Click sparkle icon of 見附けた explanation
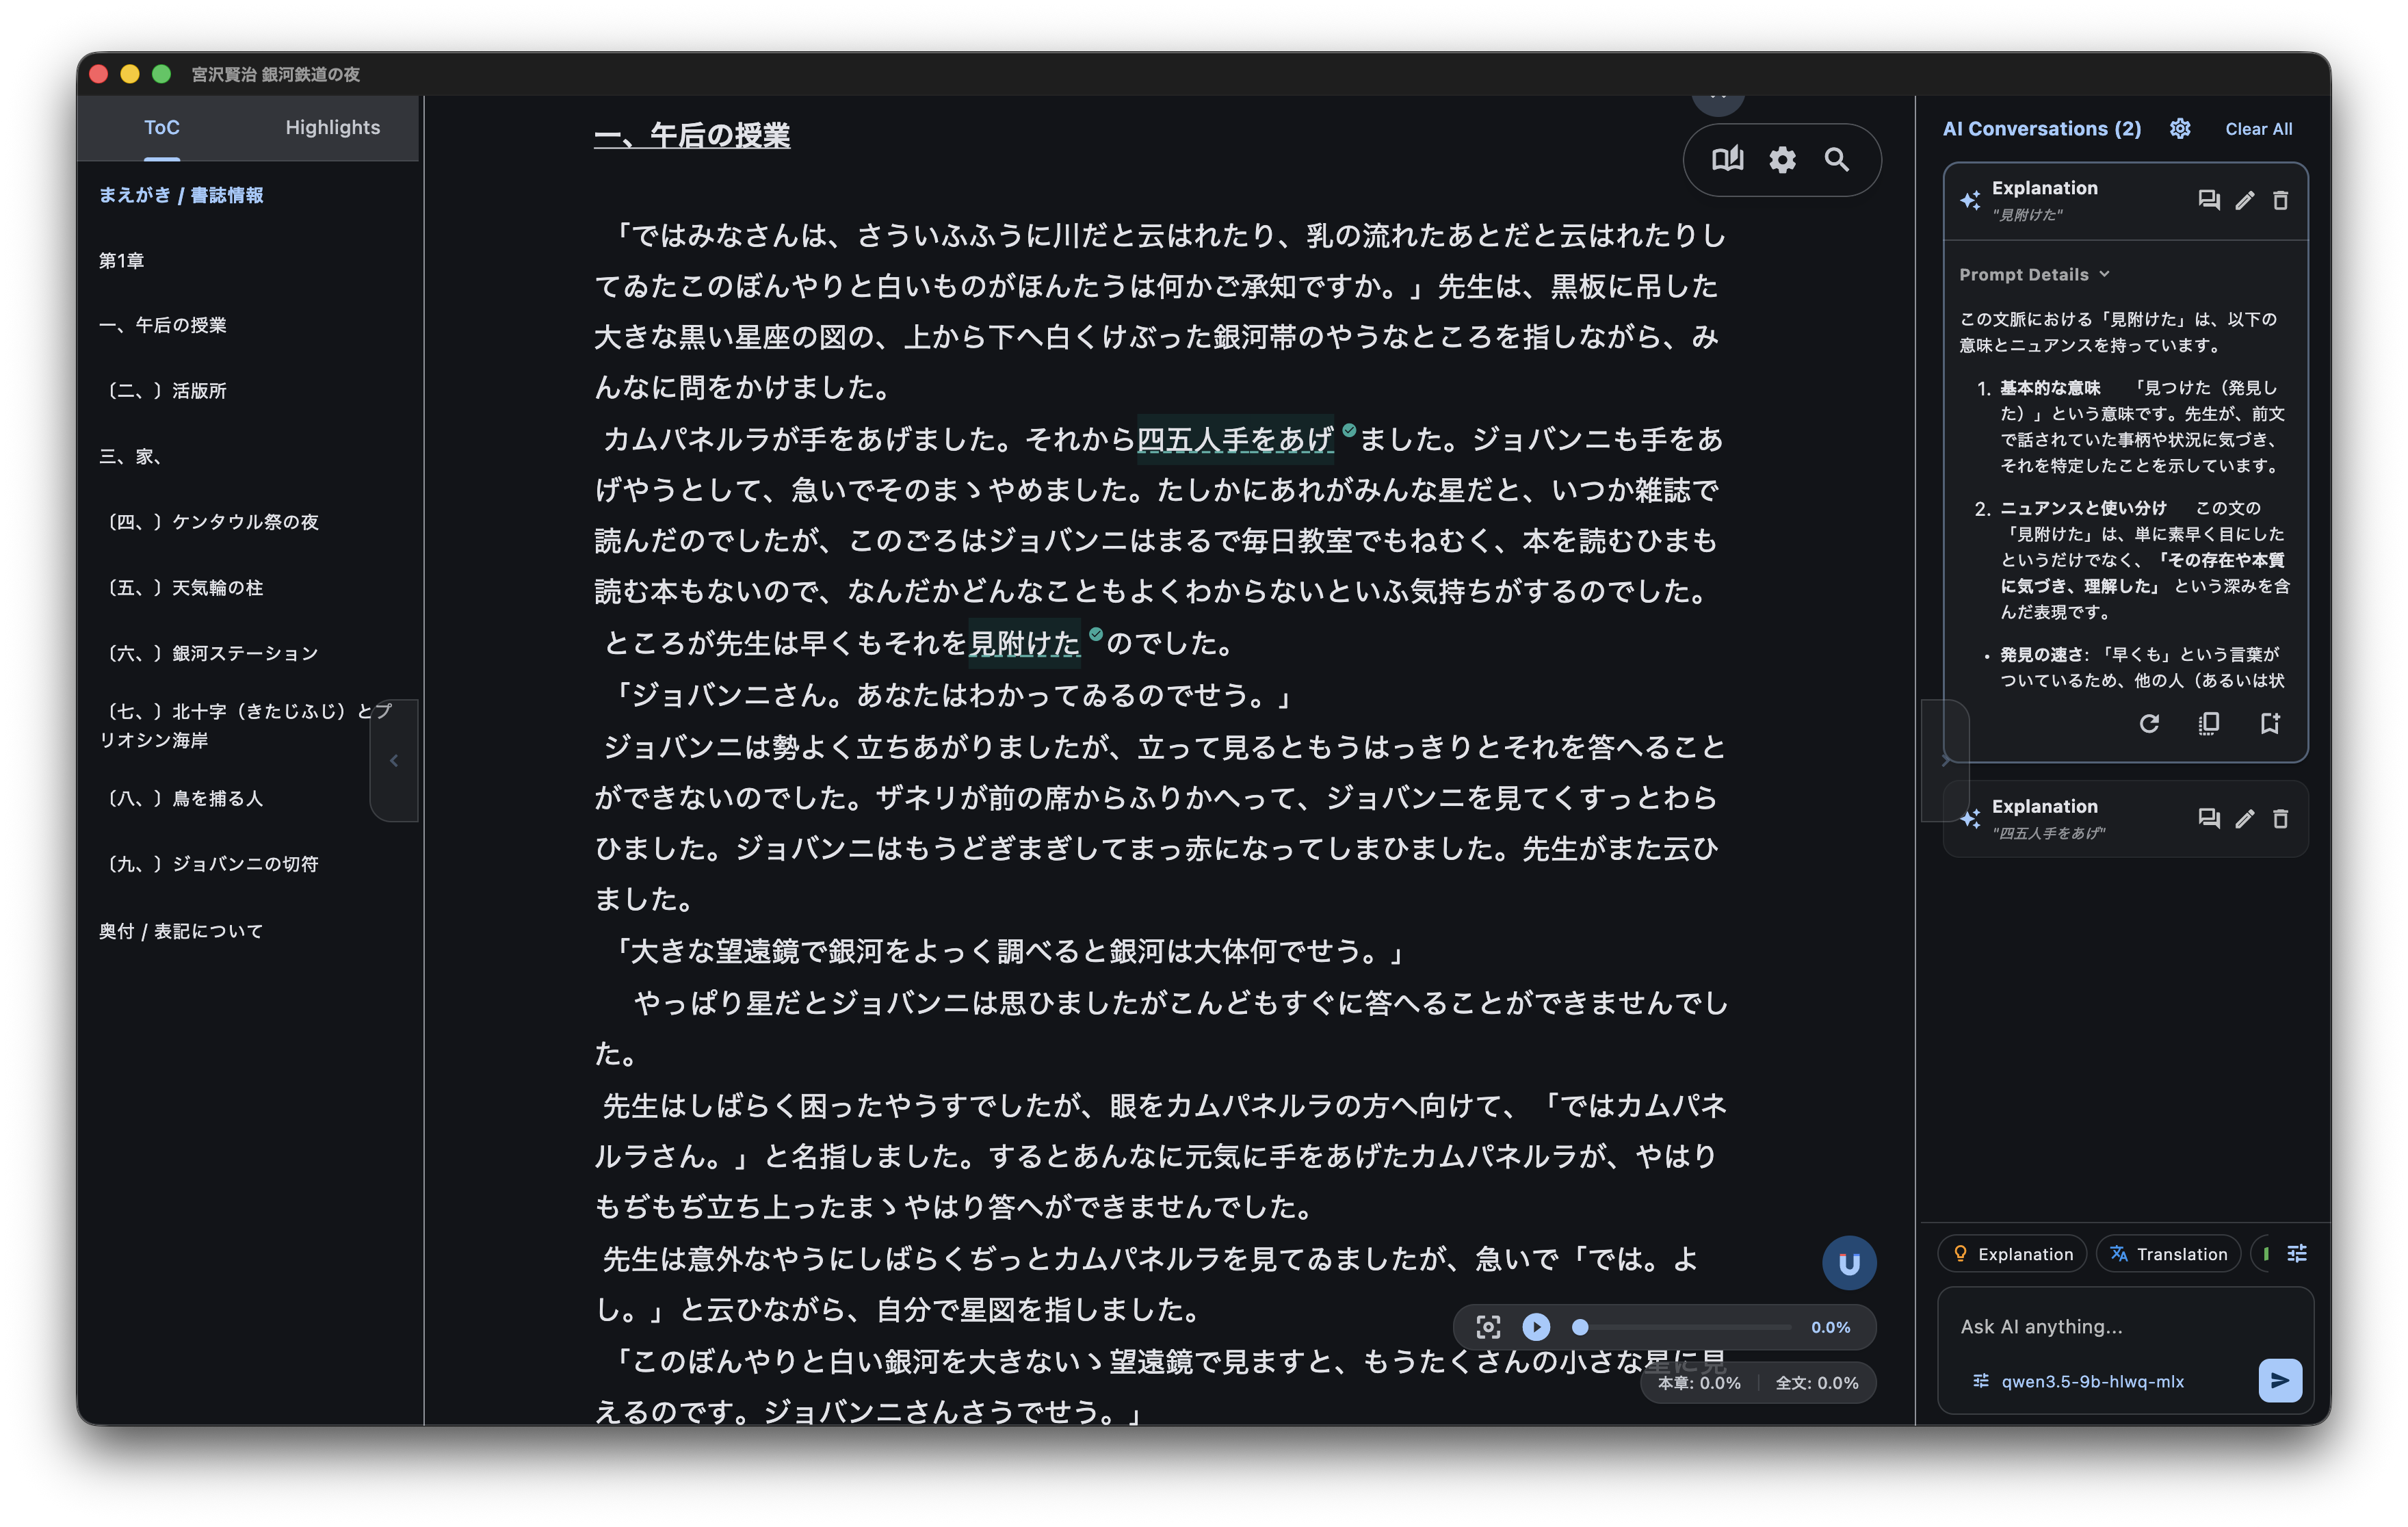Screen dimensions: 2408x1527 (x=1970, y=200)
